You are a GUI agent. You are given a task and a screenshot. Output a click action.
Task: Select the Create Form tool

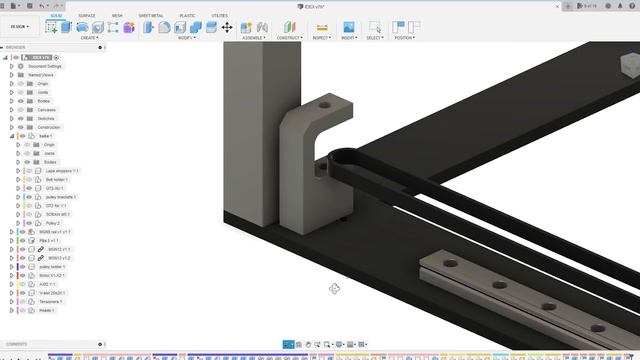click(129, 27)
